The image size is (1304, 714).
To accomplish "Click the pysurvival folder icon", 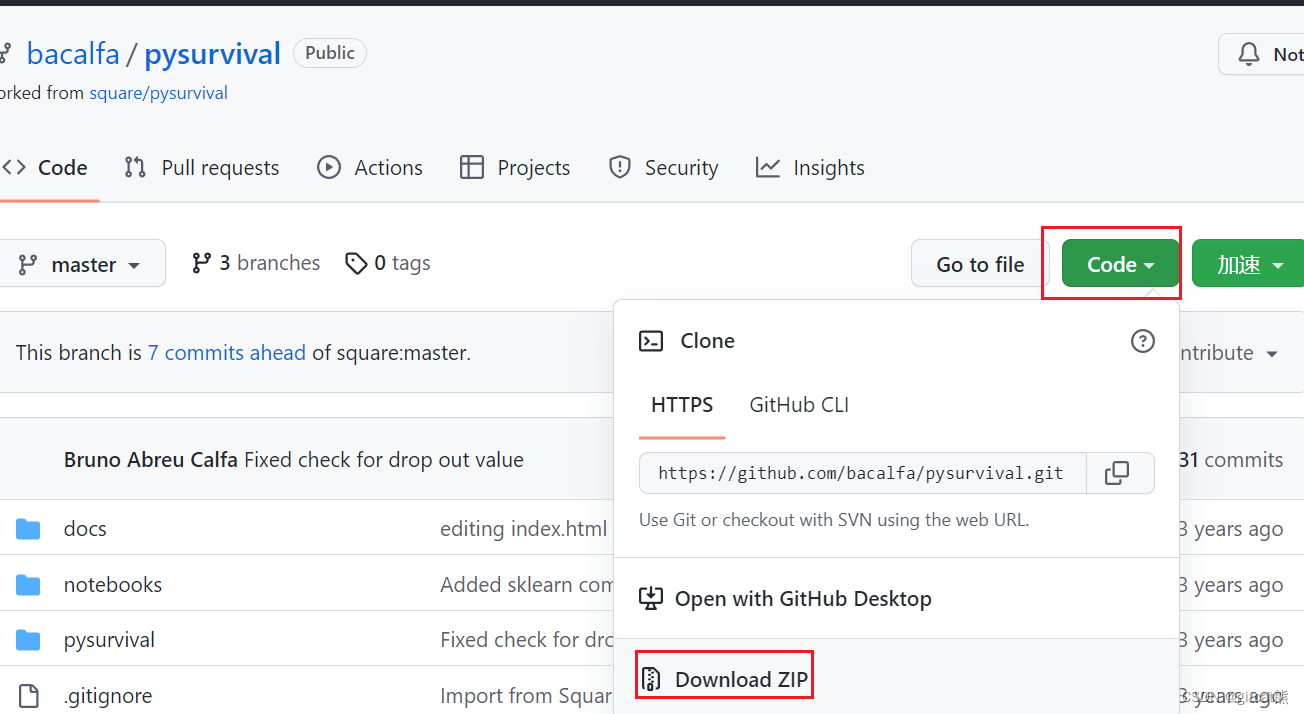I will click(x=28, y=640).
